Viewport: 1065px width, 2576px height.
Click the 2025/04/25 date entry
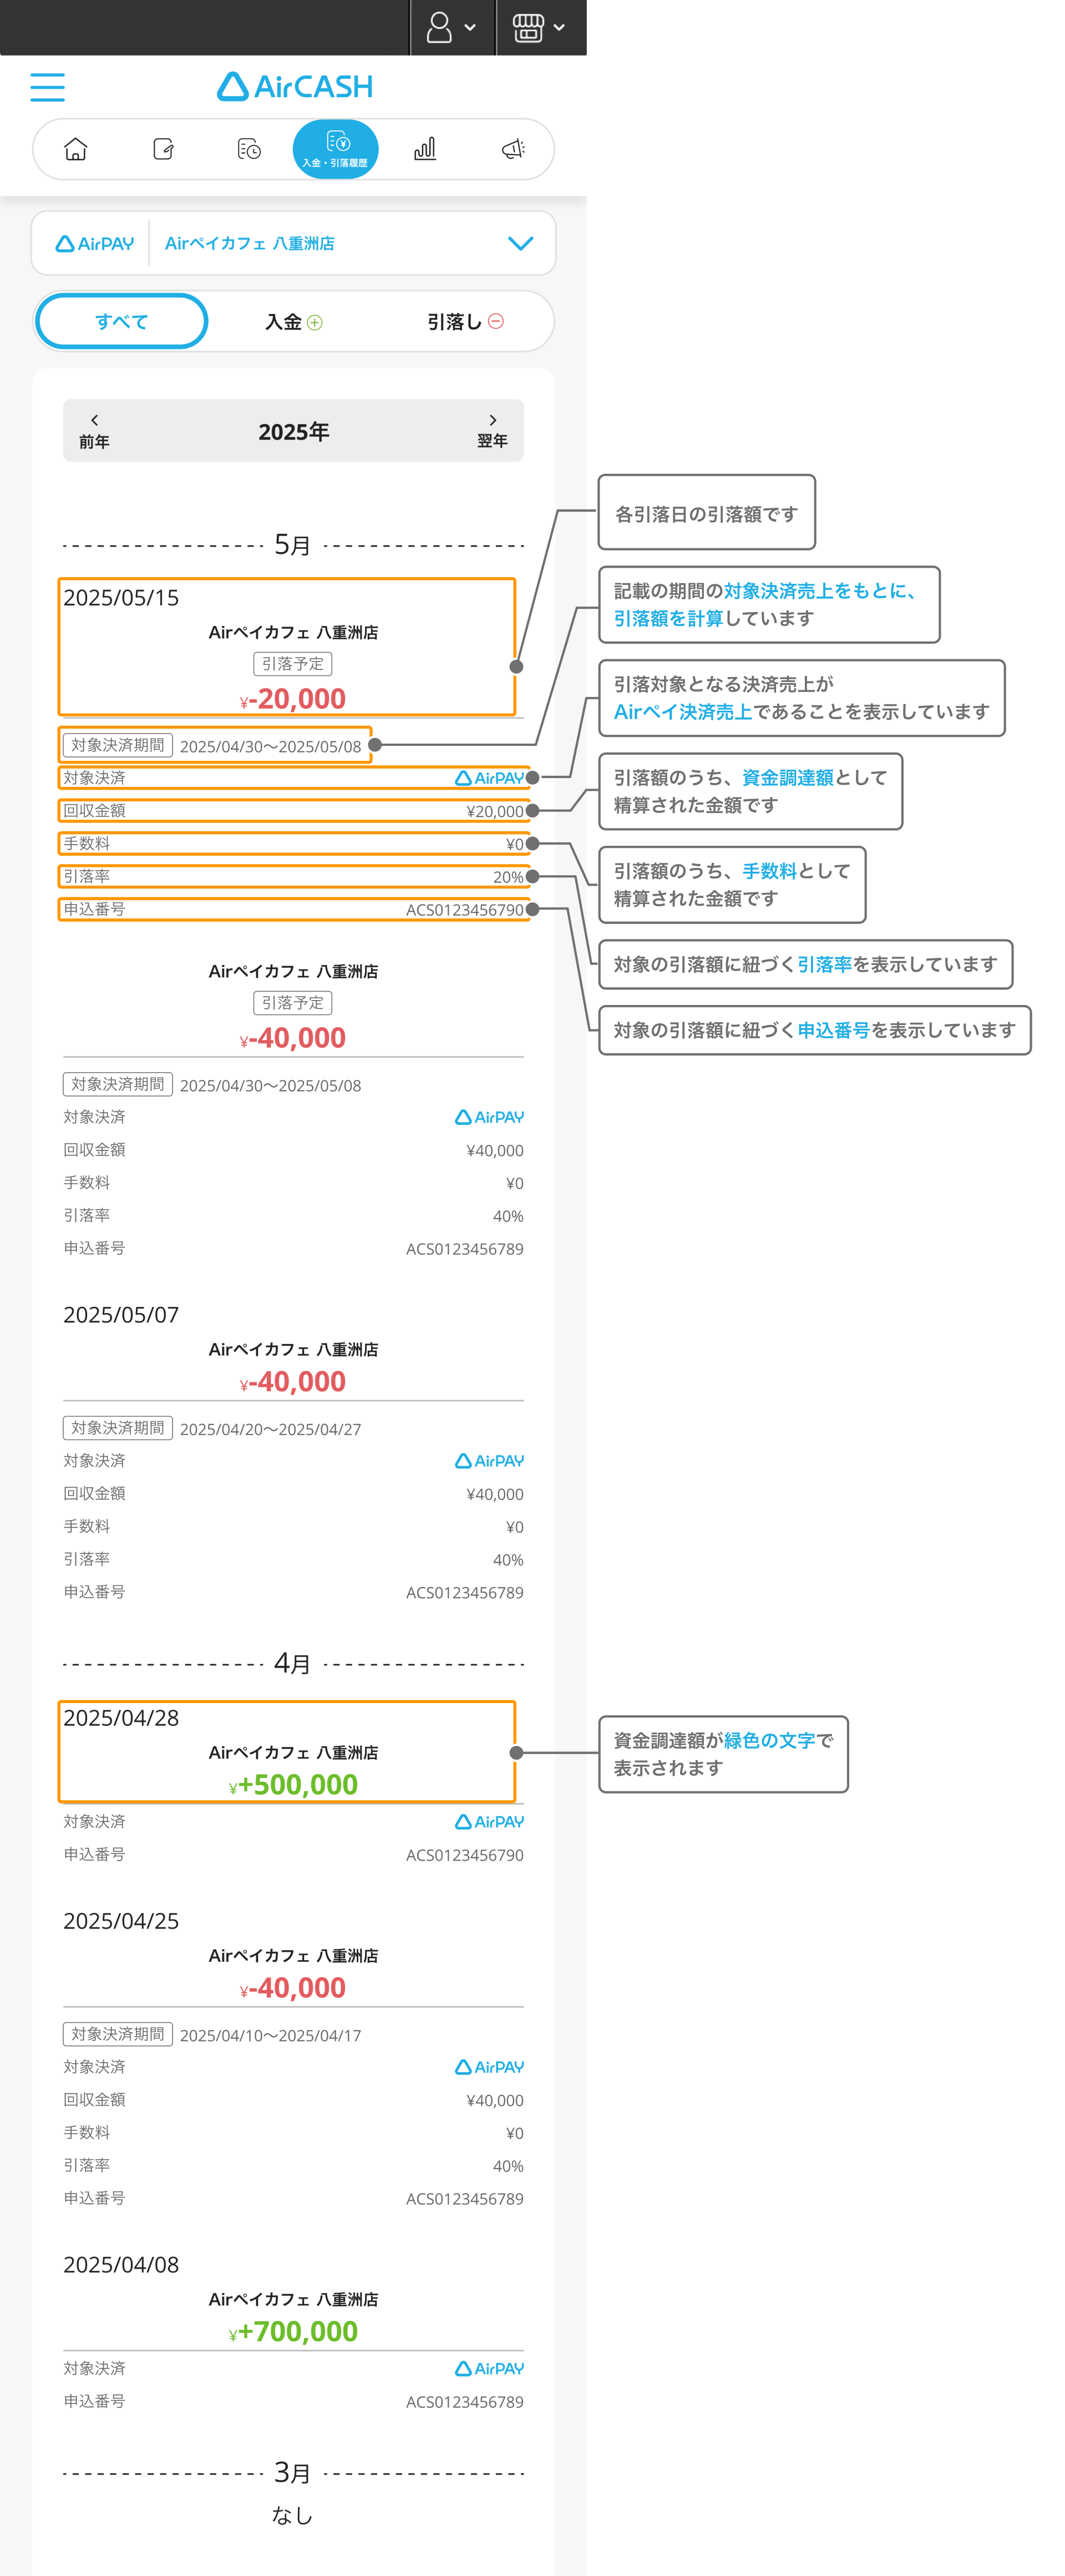pos(121,1921)
